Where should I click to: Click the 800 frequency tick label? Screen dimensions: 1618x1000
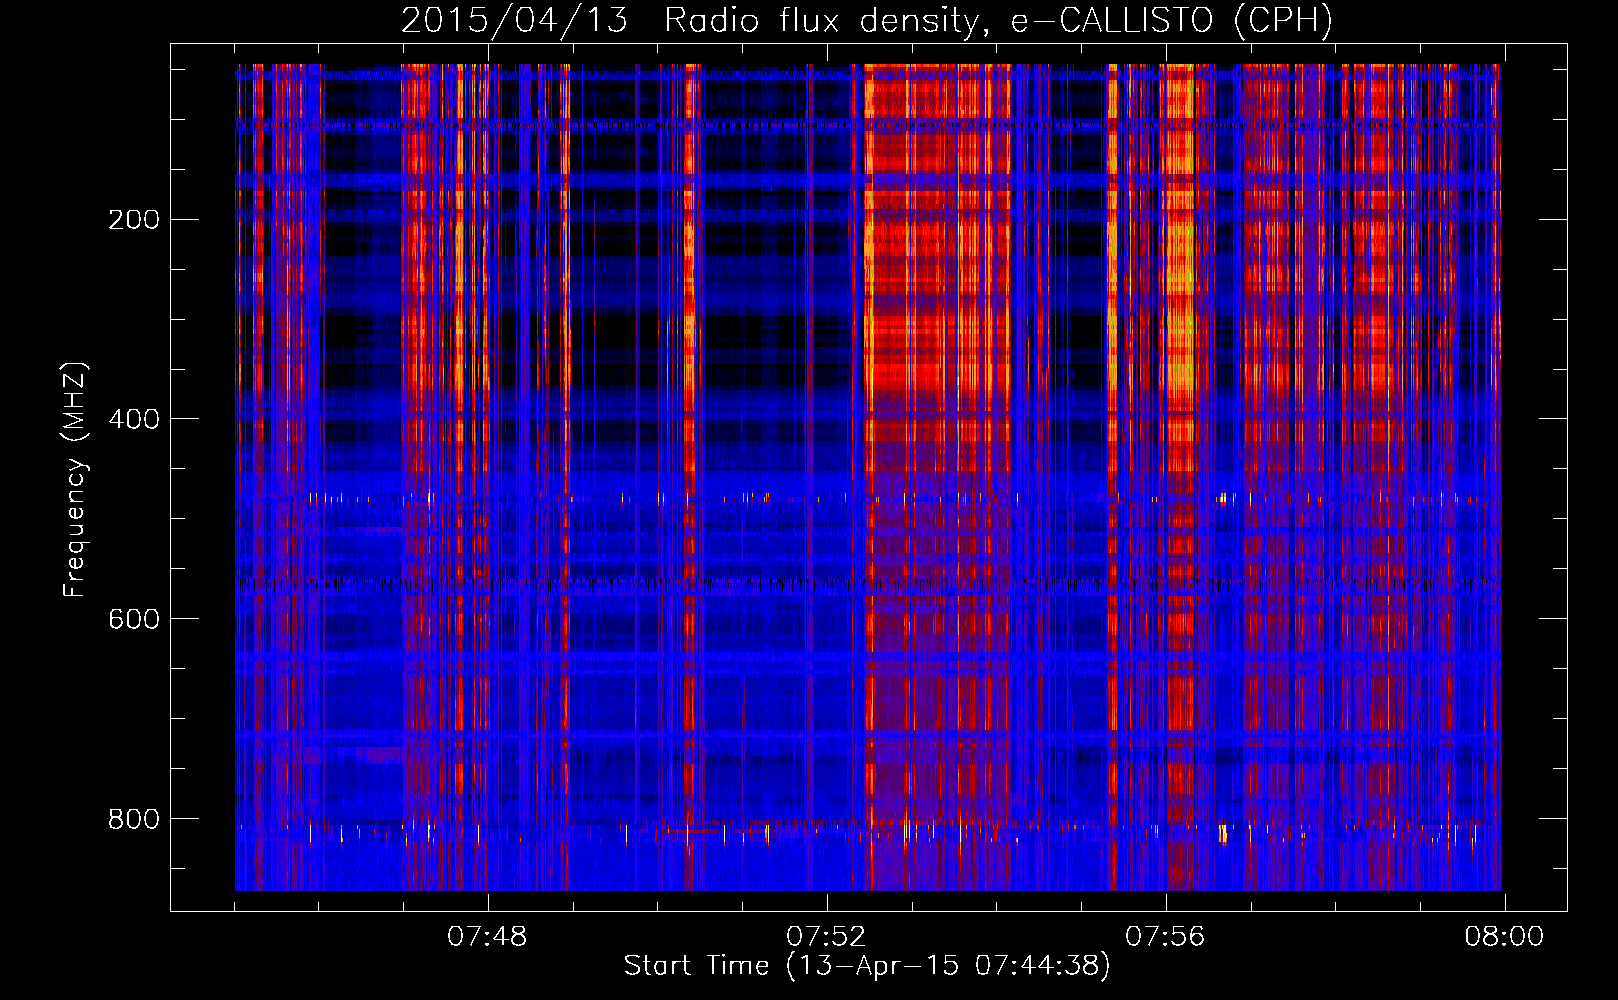point(134,819)
